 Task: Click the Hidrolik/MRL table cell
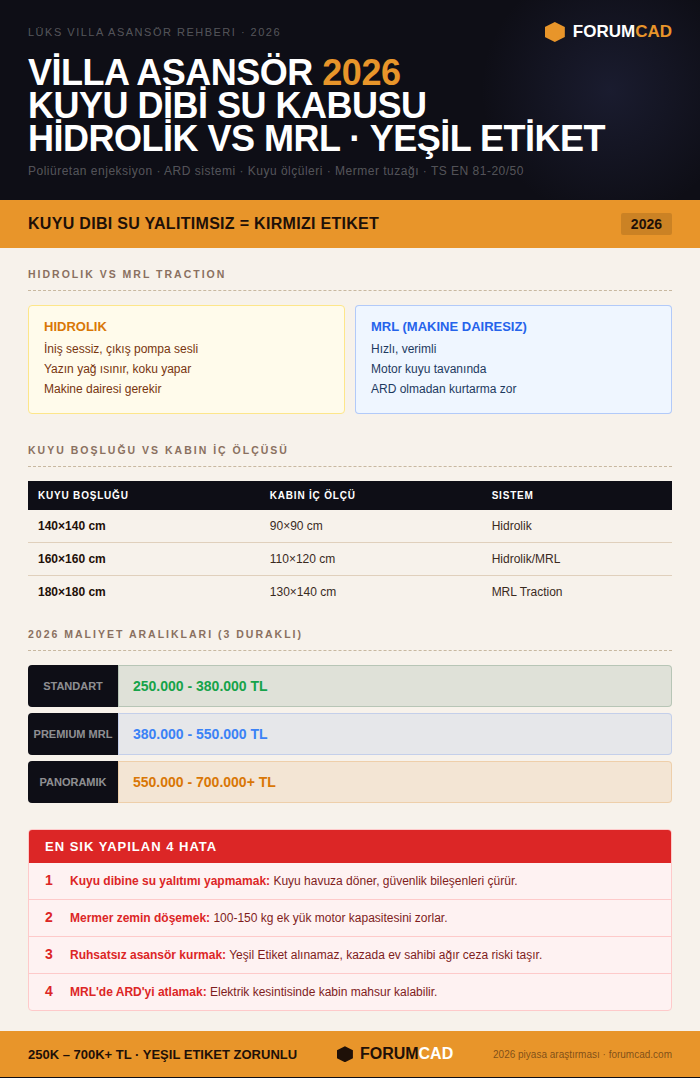coord(526,559)
